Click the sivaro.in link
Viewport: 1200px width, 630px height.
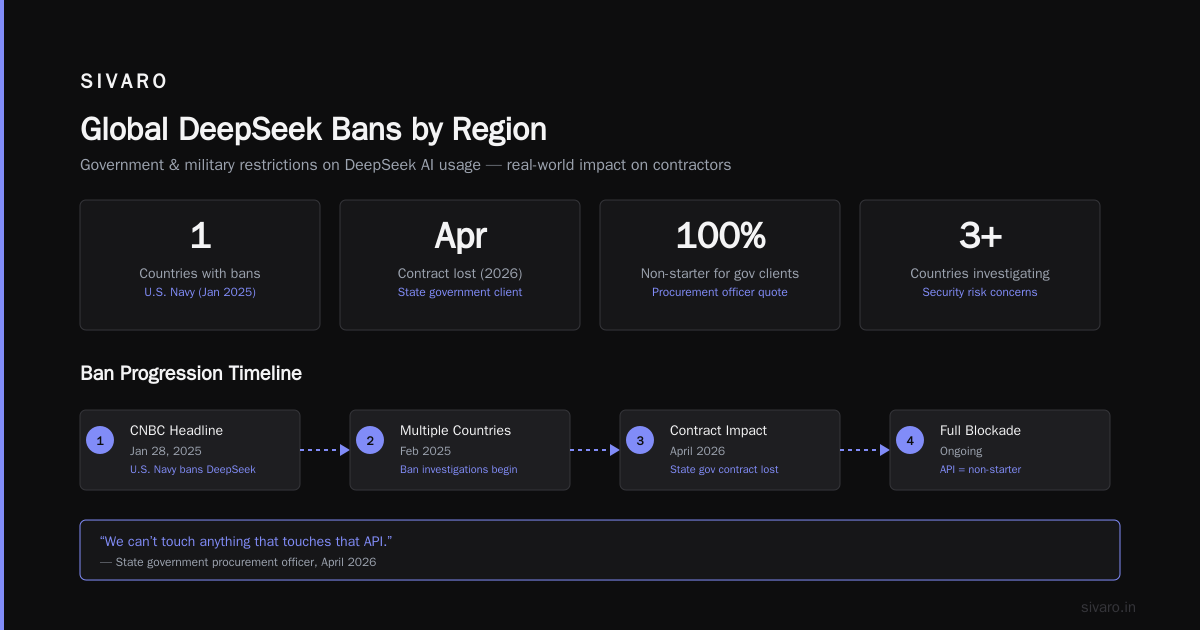click(x=1109, y=607)
